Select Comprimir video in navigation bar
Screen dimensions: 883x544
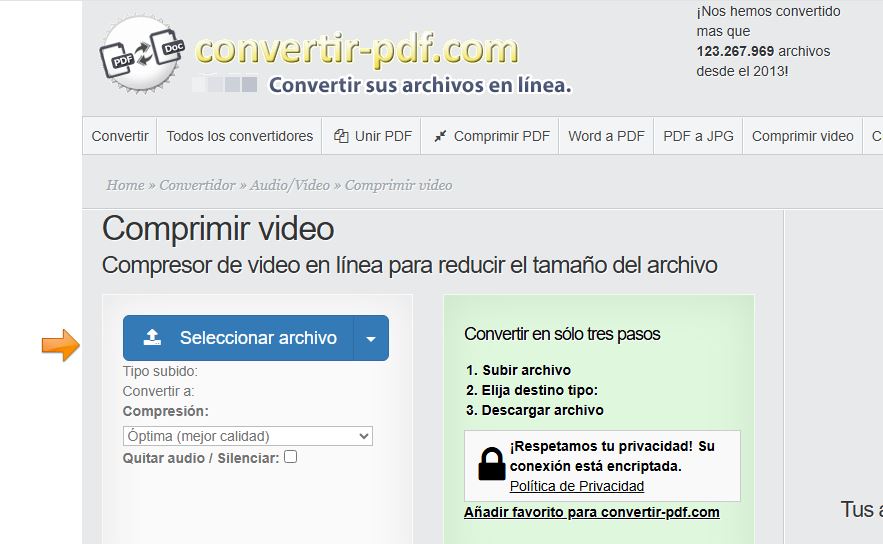point(802,136)
